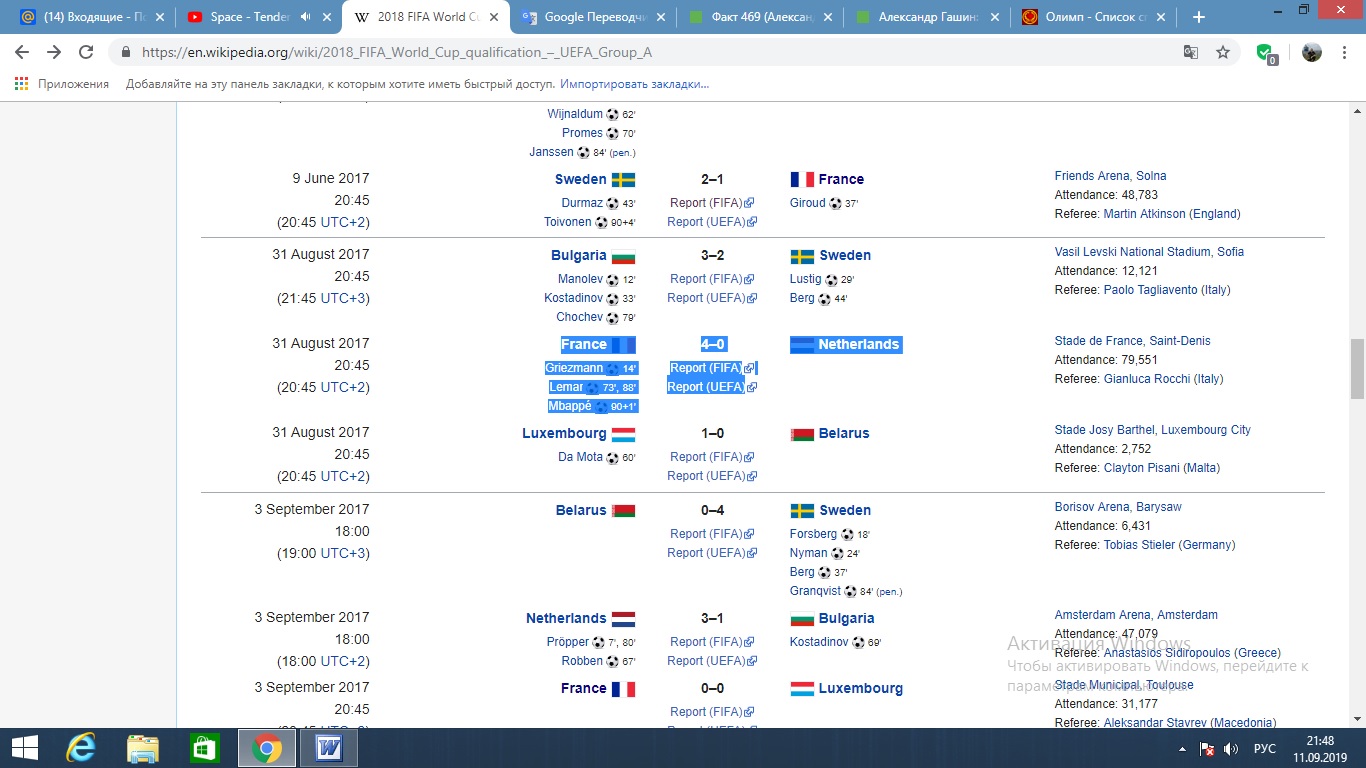The image size is (1366, 768).
Task: Launch Internet Explorer from the taskbar
Action: [81, 748]
